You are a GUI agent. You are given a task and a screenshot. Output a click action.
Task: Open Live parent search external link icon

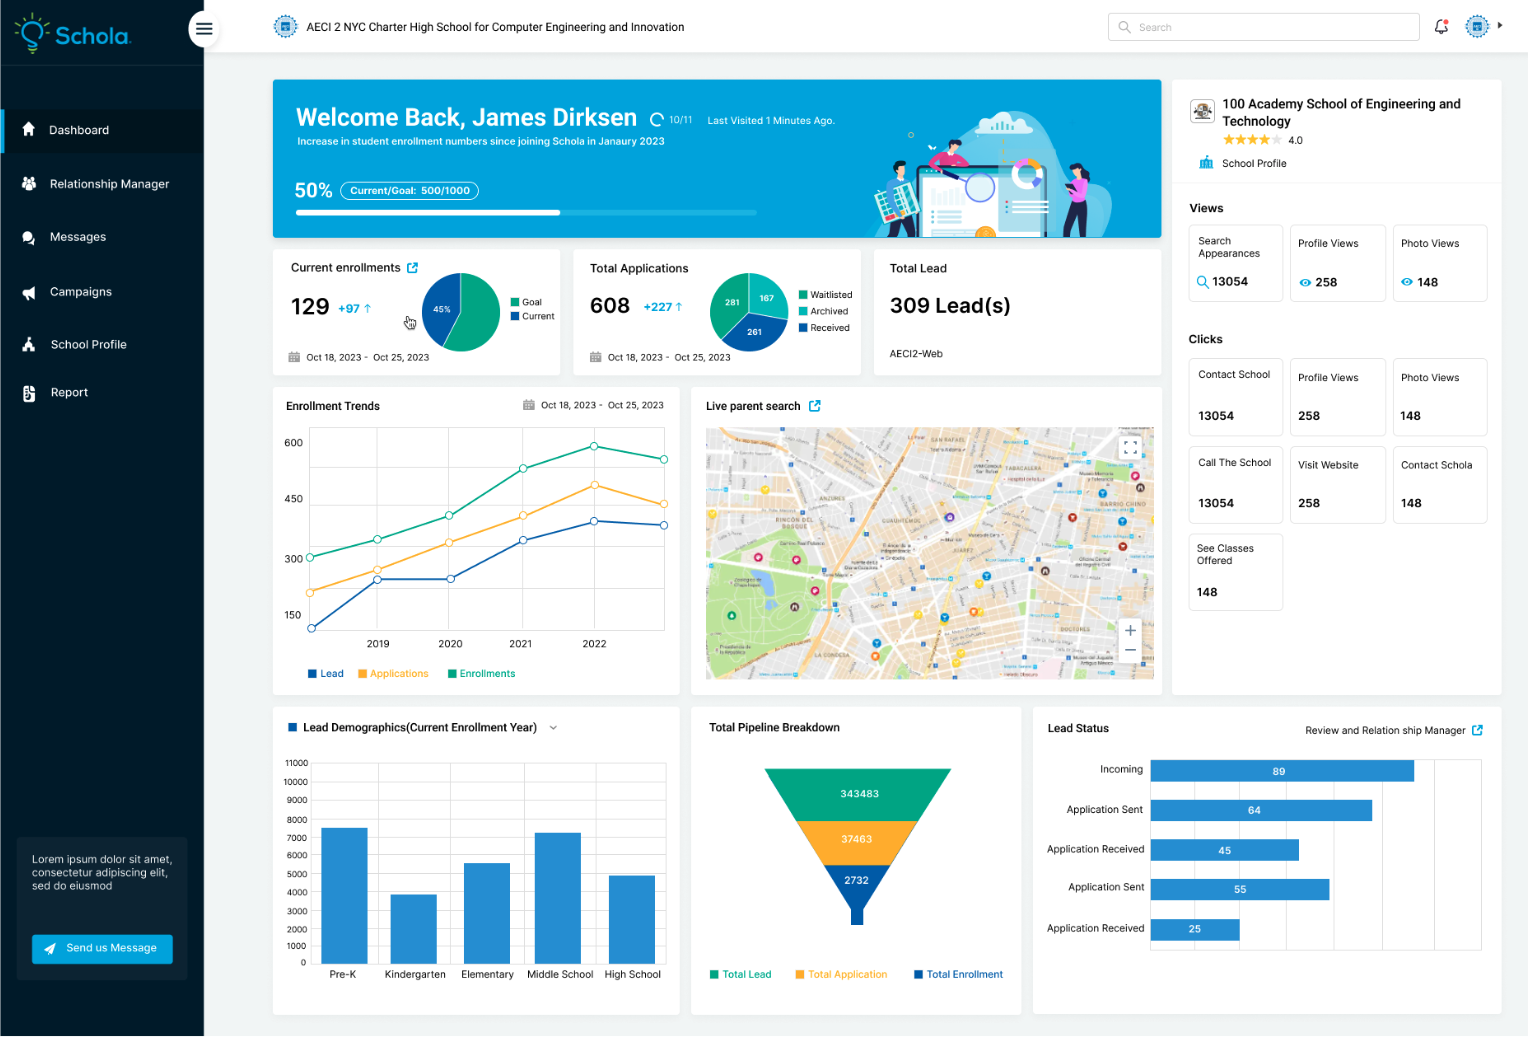point(815,406)
